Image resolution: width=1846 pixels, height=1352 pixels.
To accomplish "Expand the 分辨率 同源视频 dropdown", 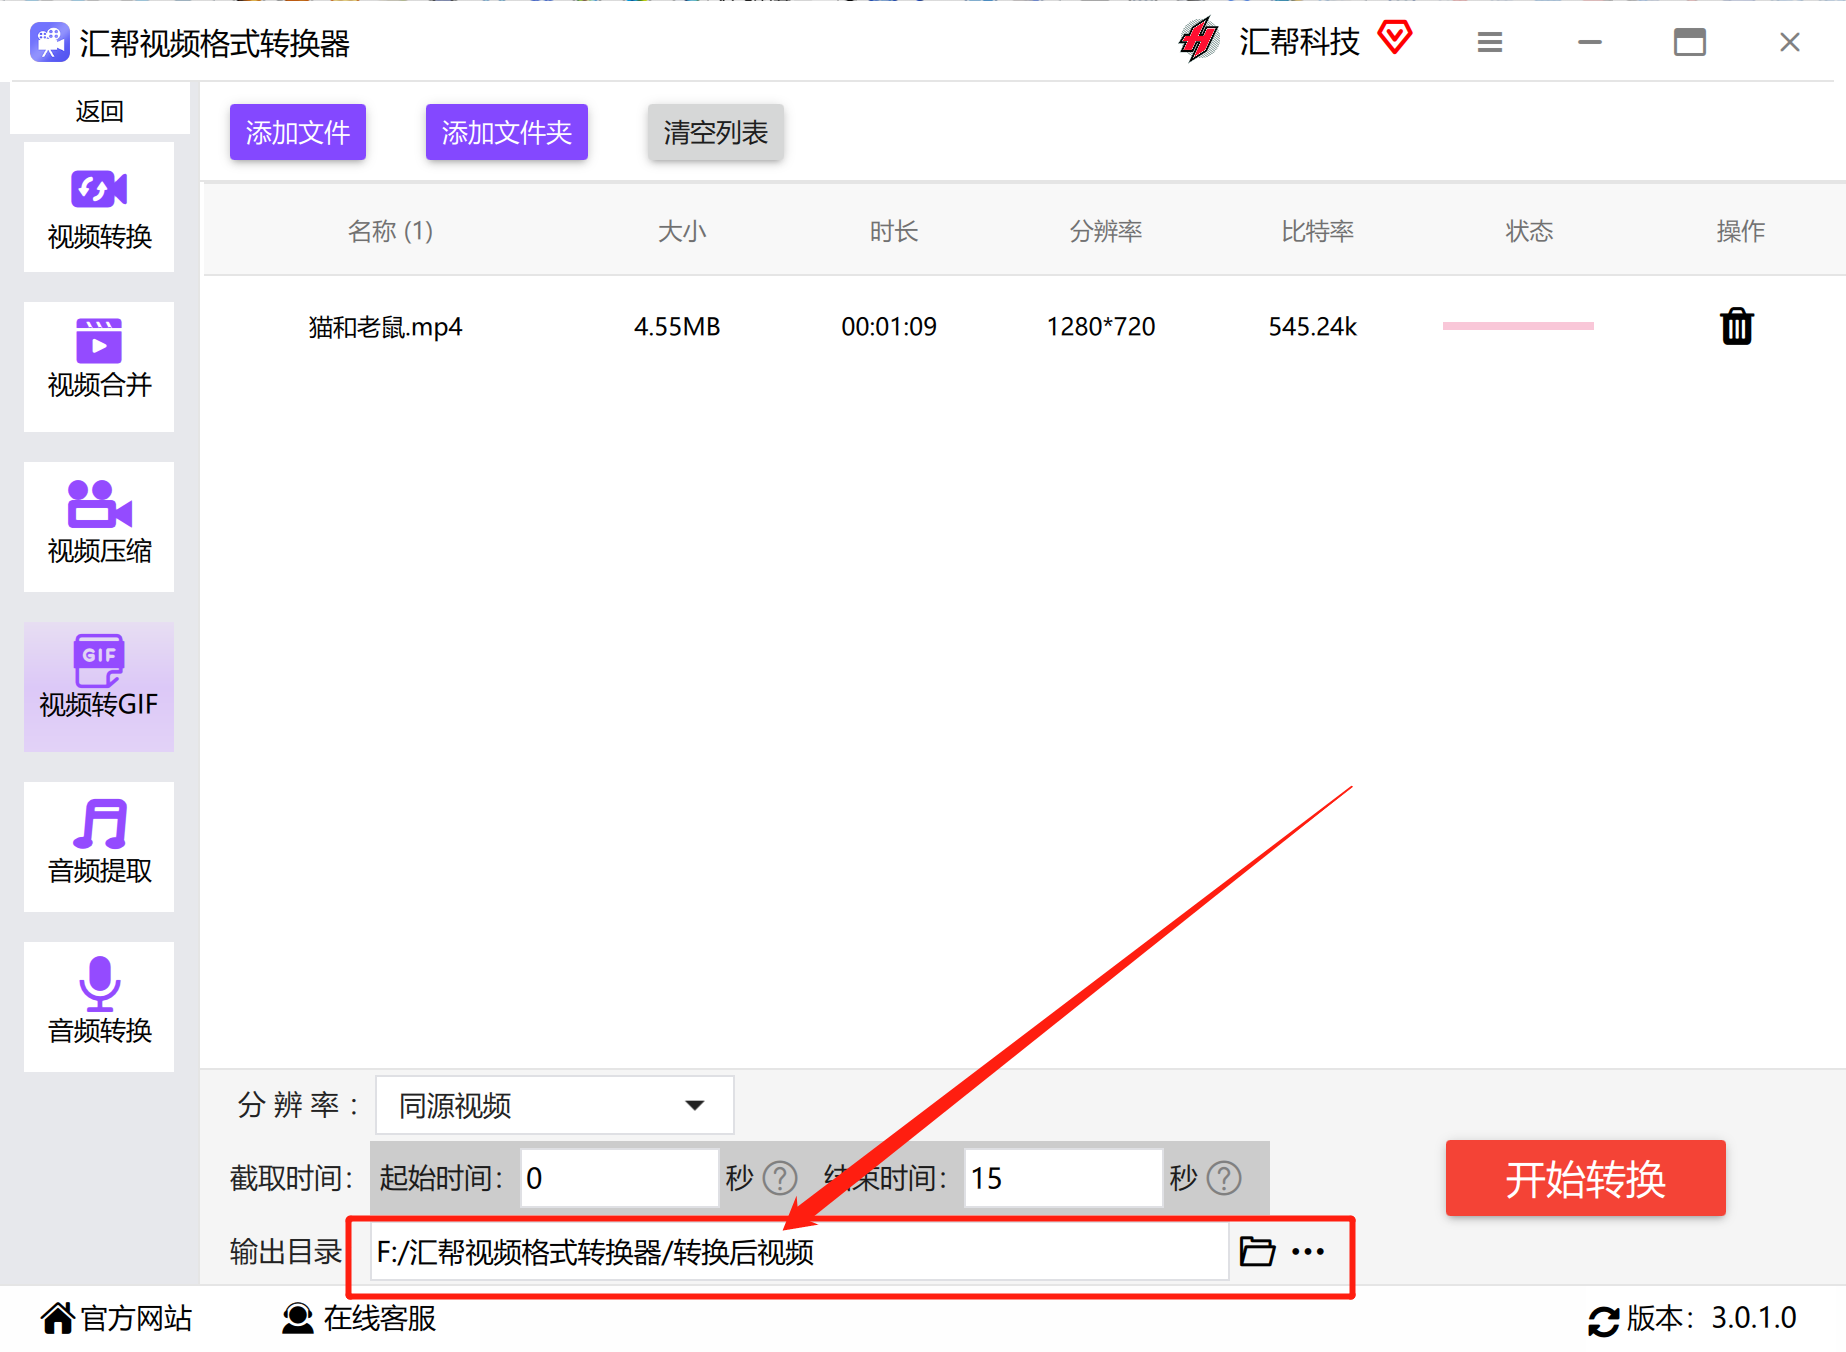I will point(555,1105).
